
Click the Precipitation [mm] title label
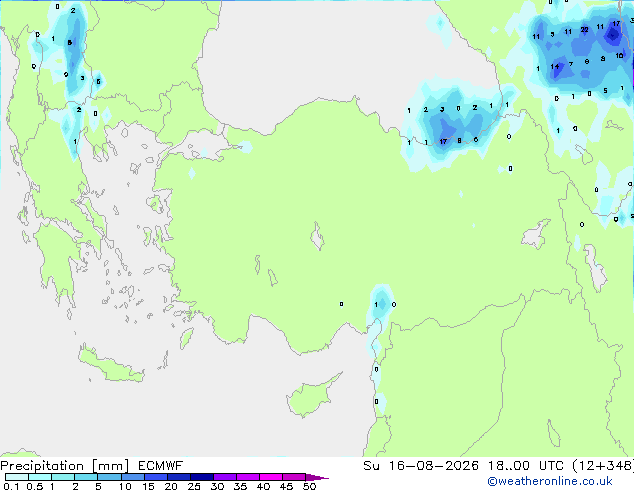pyautogui.click(x=65, y=466)
